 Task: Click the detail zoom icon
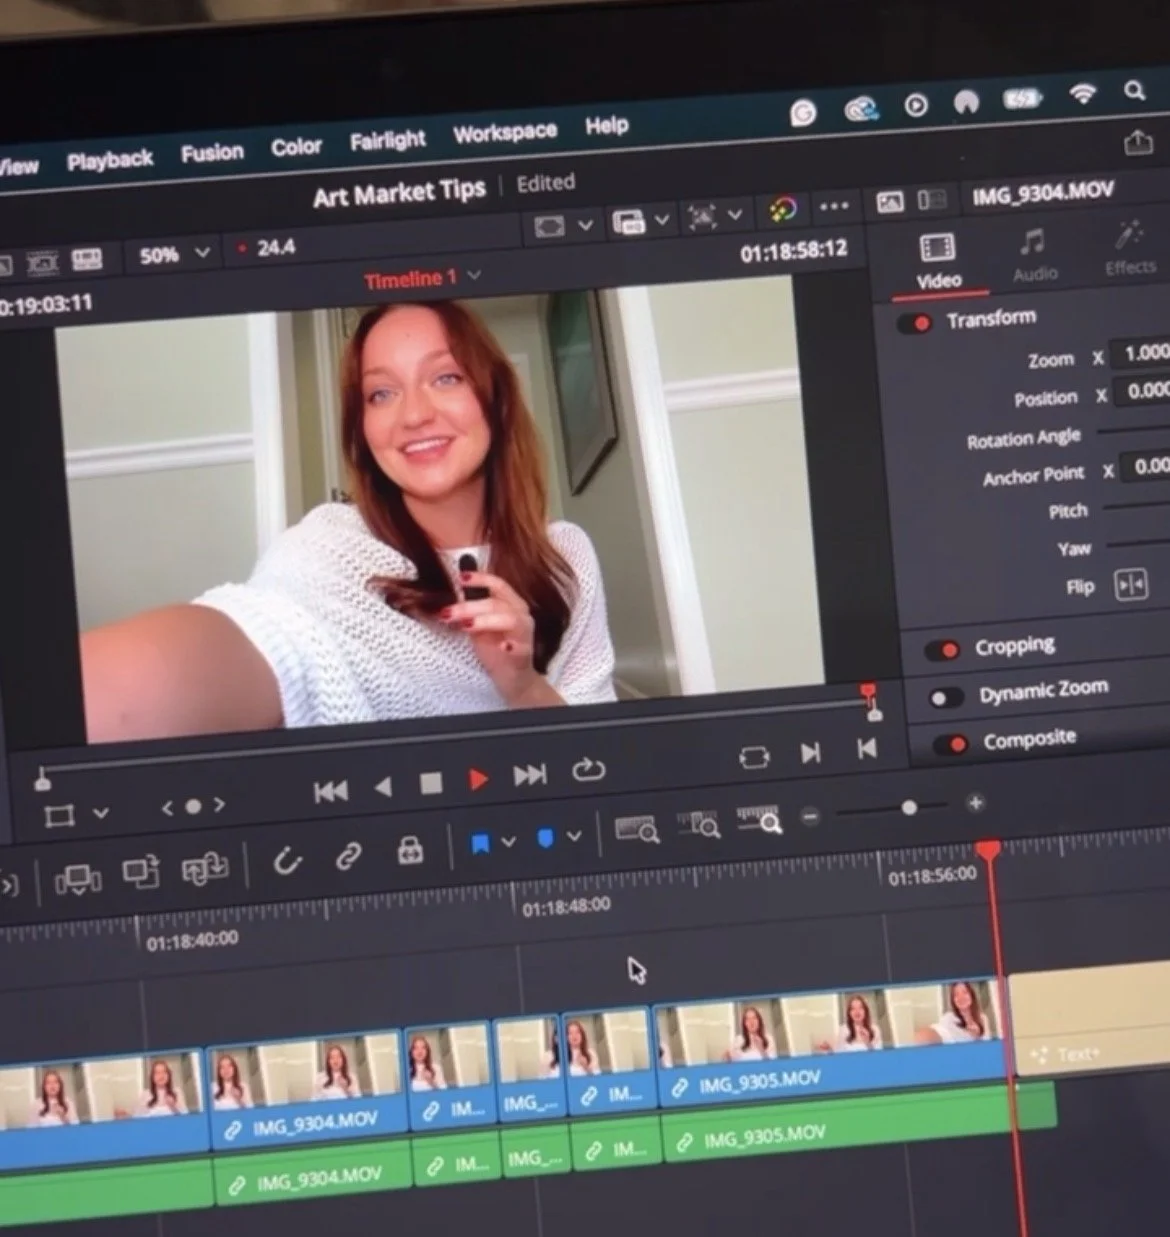click(698, 825)
